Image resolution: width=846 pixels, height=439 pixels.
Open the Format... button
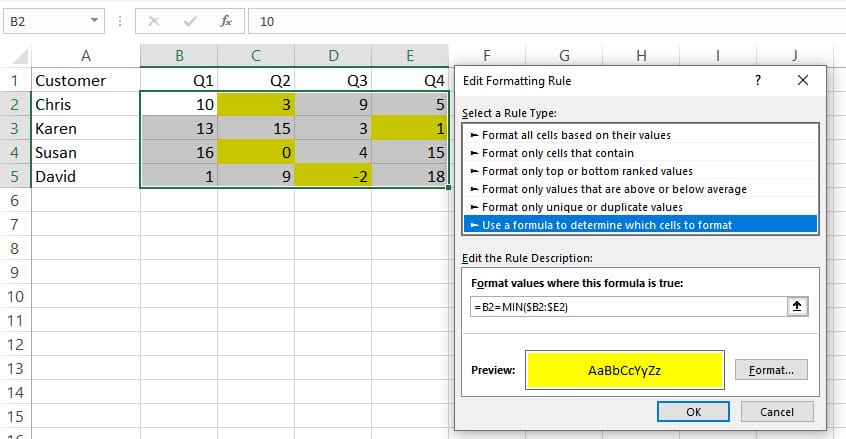point(770,370)
